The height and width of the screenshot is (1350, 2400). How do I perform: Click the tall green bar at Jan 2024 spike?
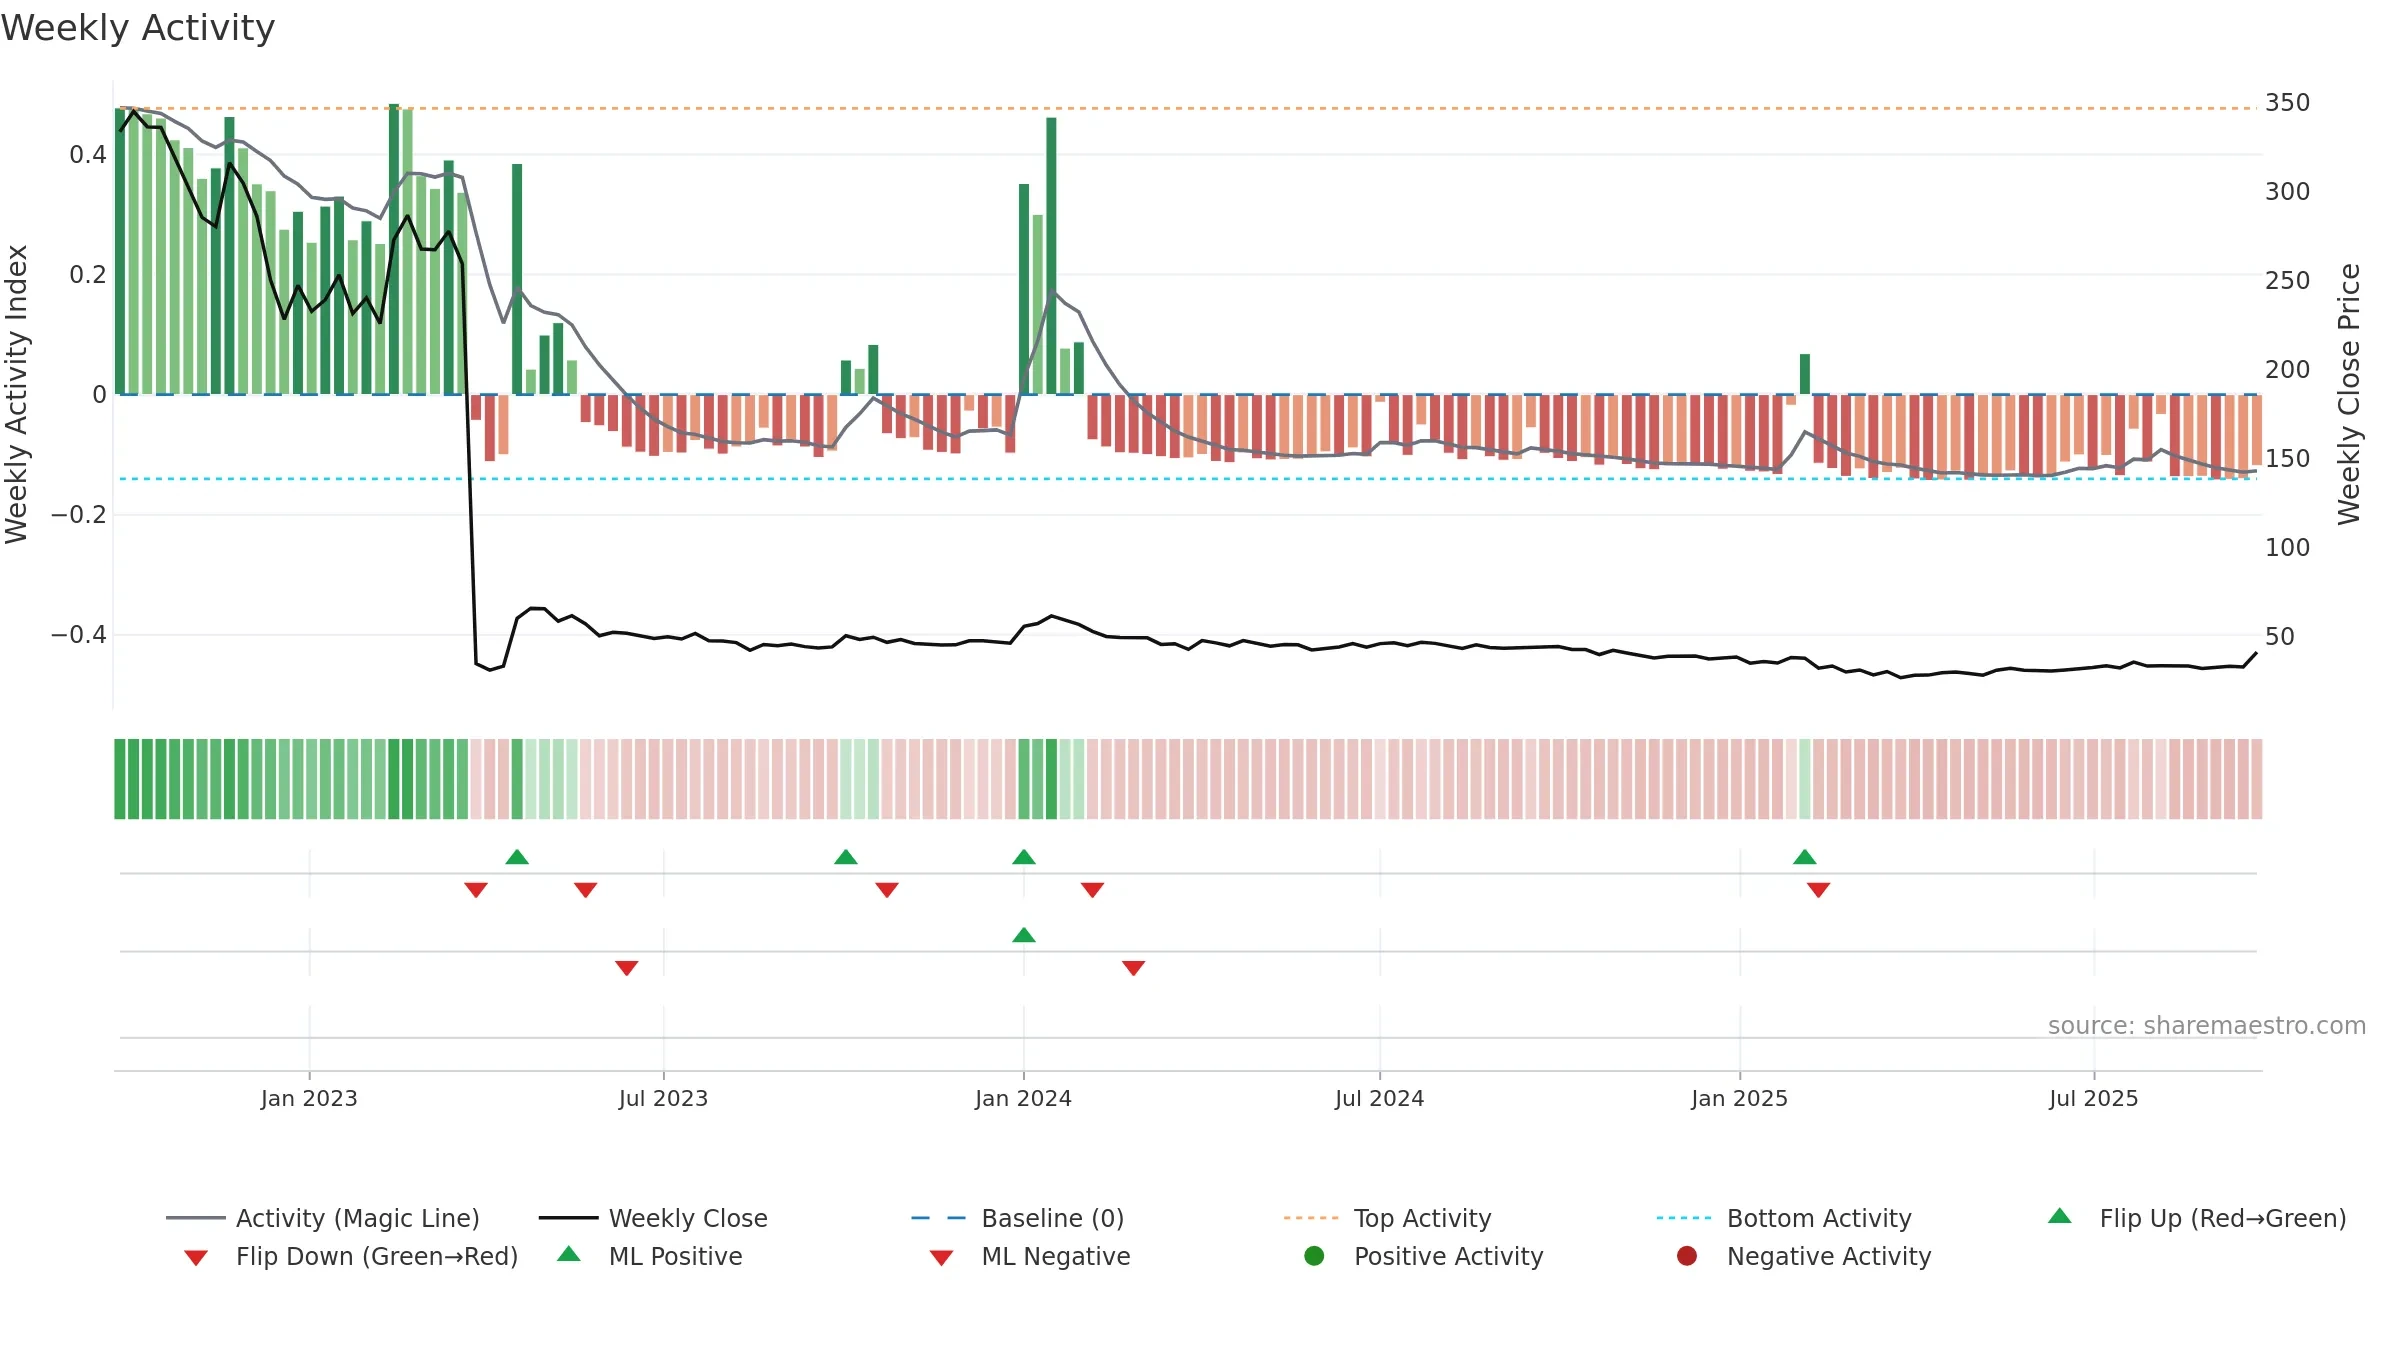[1051, 256]
